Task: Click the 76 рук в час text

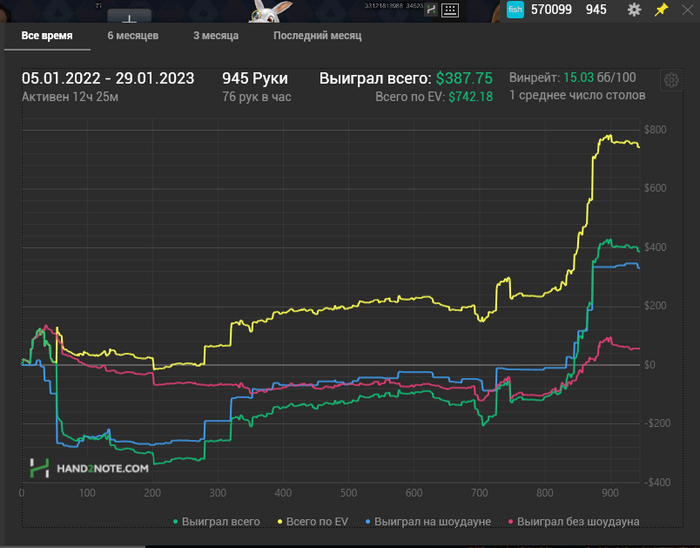Action: pos(257,97)
